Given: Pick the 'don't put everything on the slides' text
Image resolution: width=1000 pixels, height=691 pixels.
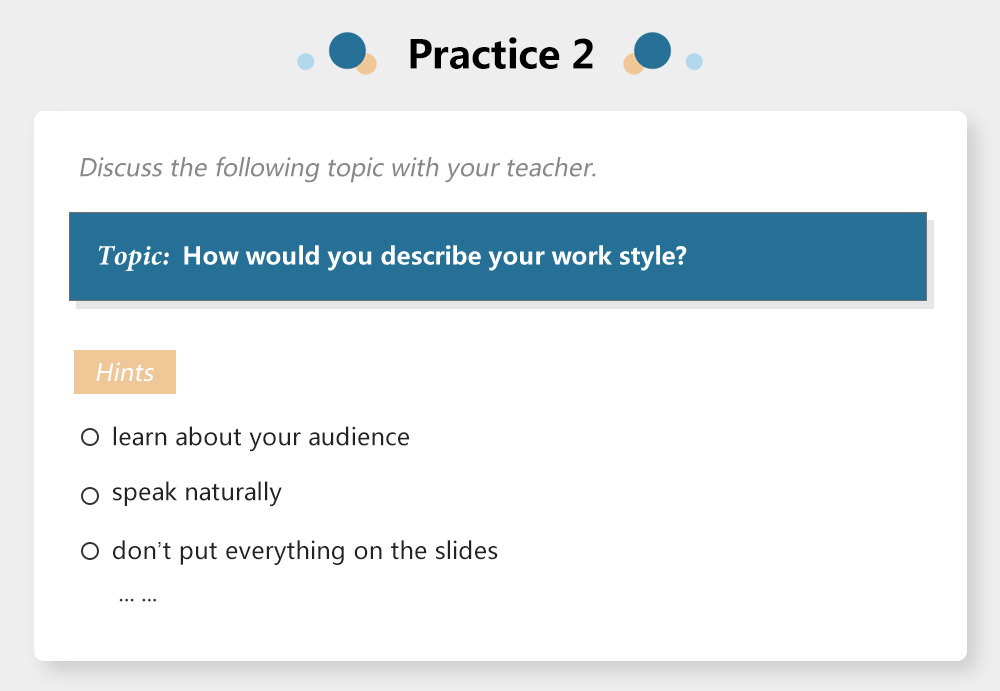Looking at the screenshot, I should click(304, 551).
